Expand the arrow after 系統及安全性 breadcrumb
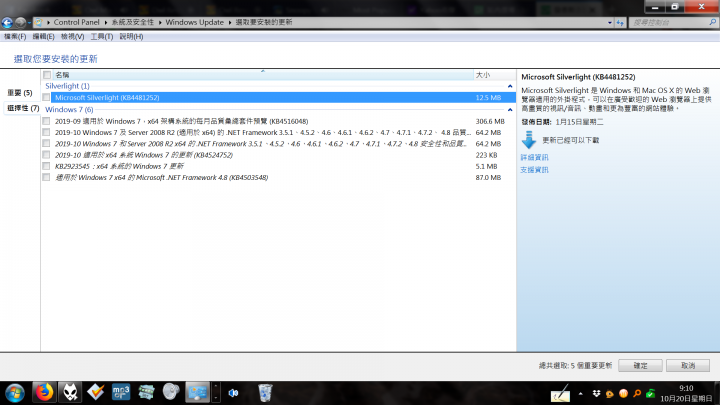The height and width of the screenshot is (405, 720). pyautogui.click(x=160, y=22)
